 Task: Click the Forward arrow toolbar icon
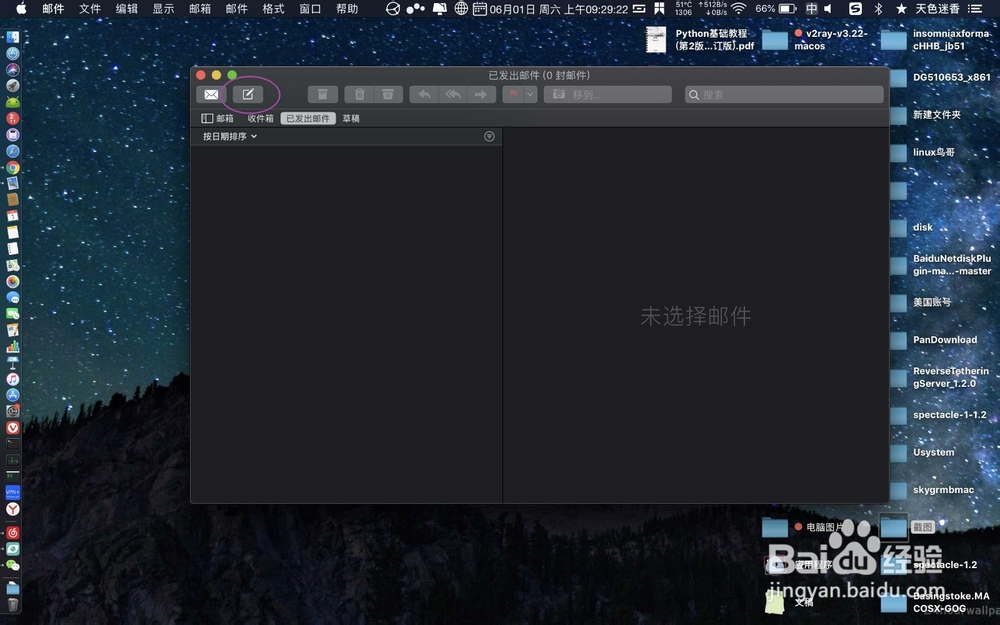click(482, 94)
